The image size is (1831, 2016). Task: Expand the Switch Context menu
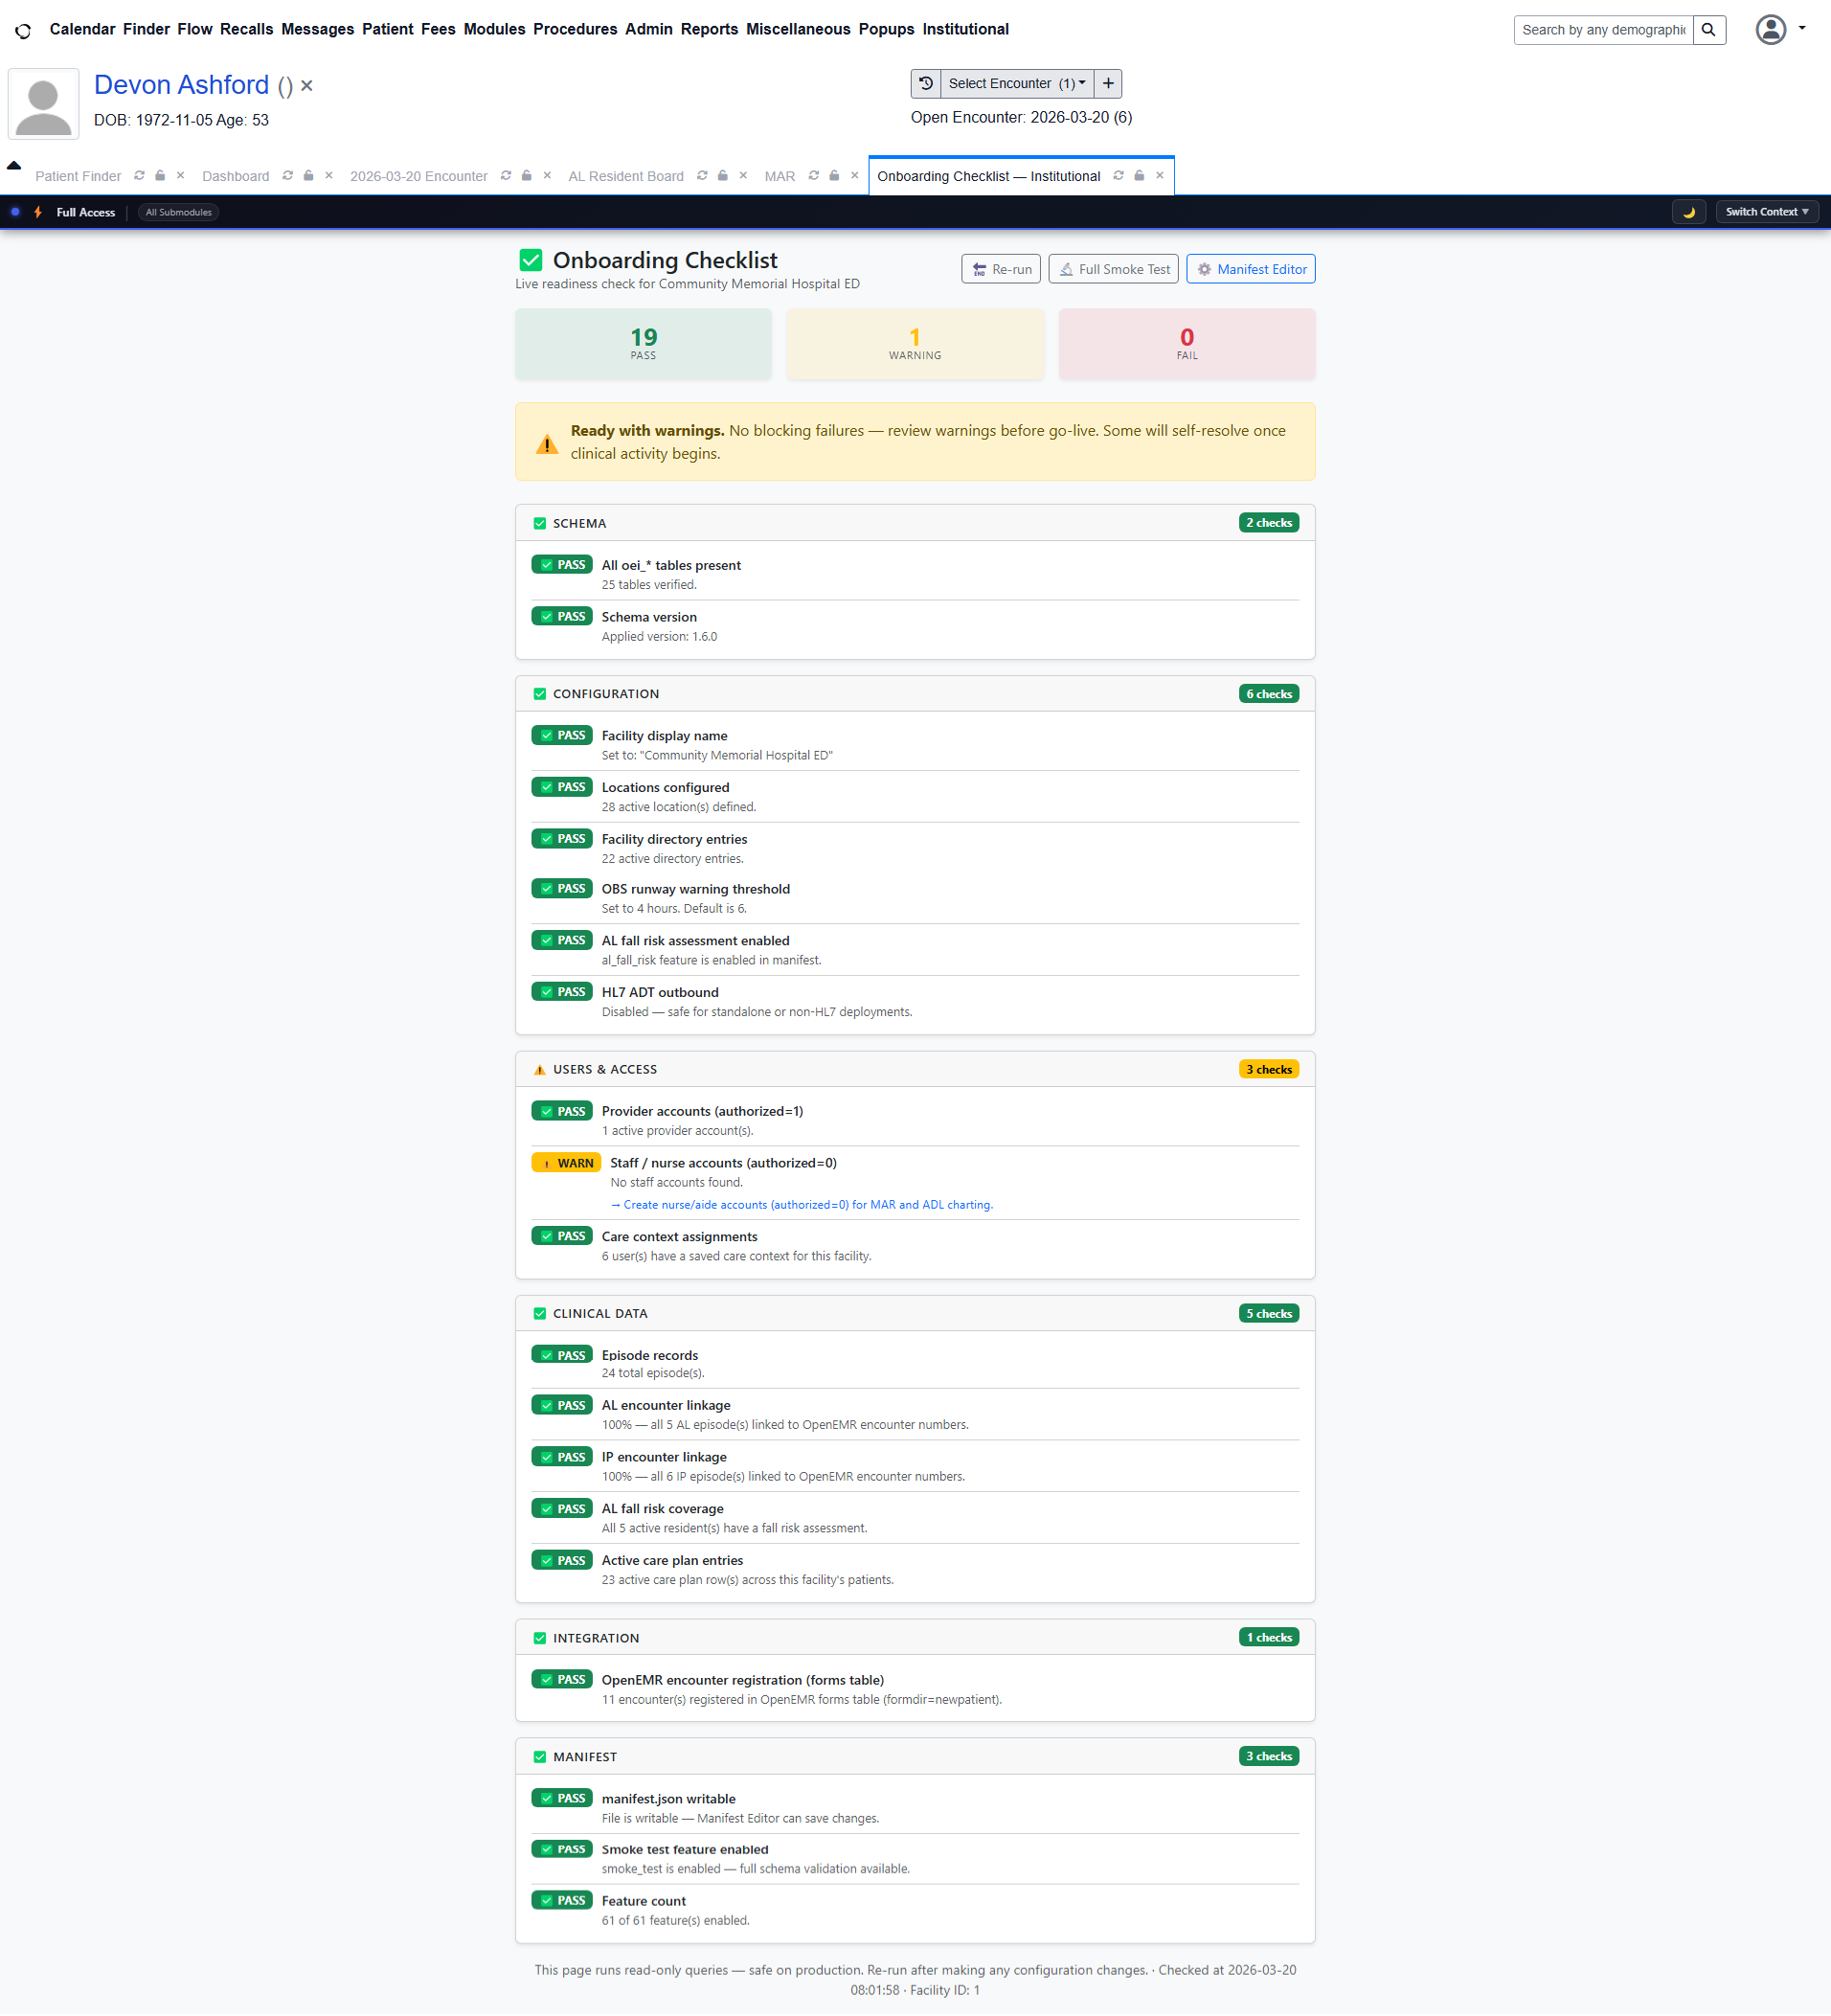(x=1766, y=212)
